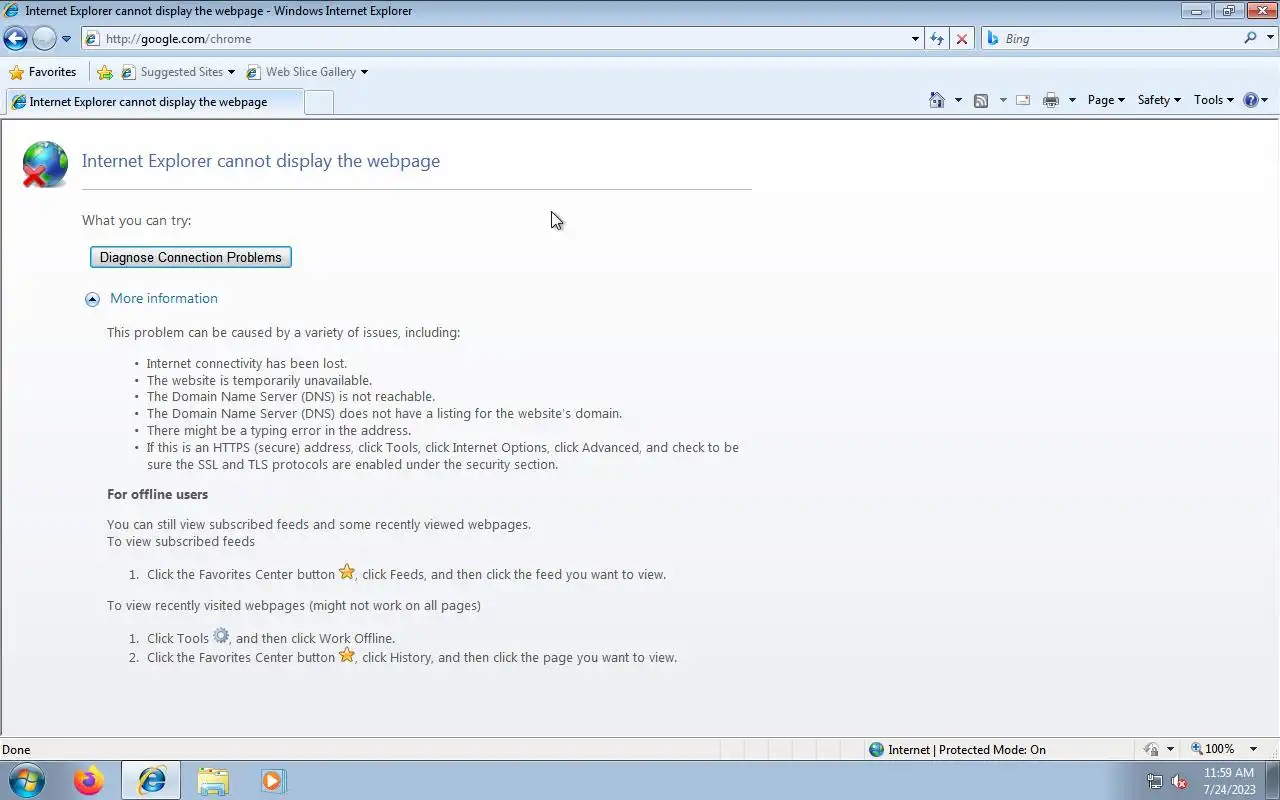Click Diagnose Connection Problems button
1280x800 pixels.
(x=191, y=257)
